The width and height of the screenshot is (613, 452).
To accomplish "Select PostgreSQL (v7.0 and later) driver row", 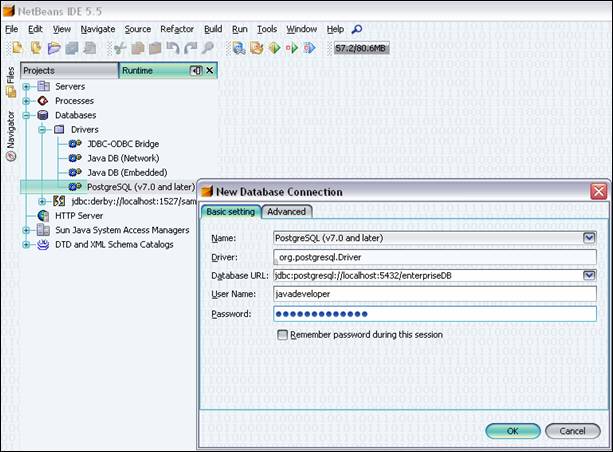I will click(140, 187).
